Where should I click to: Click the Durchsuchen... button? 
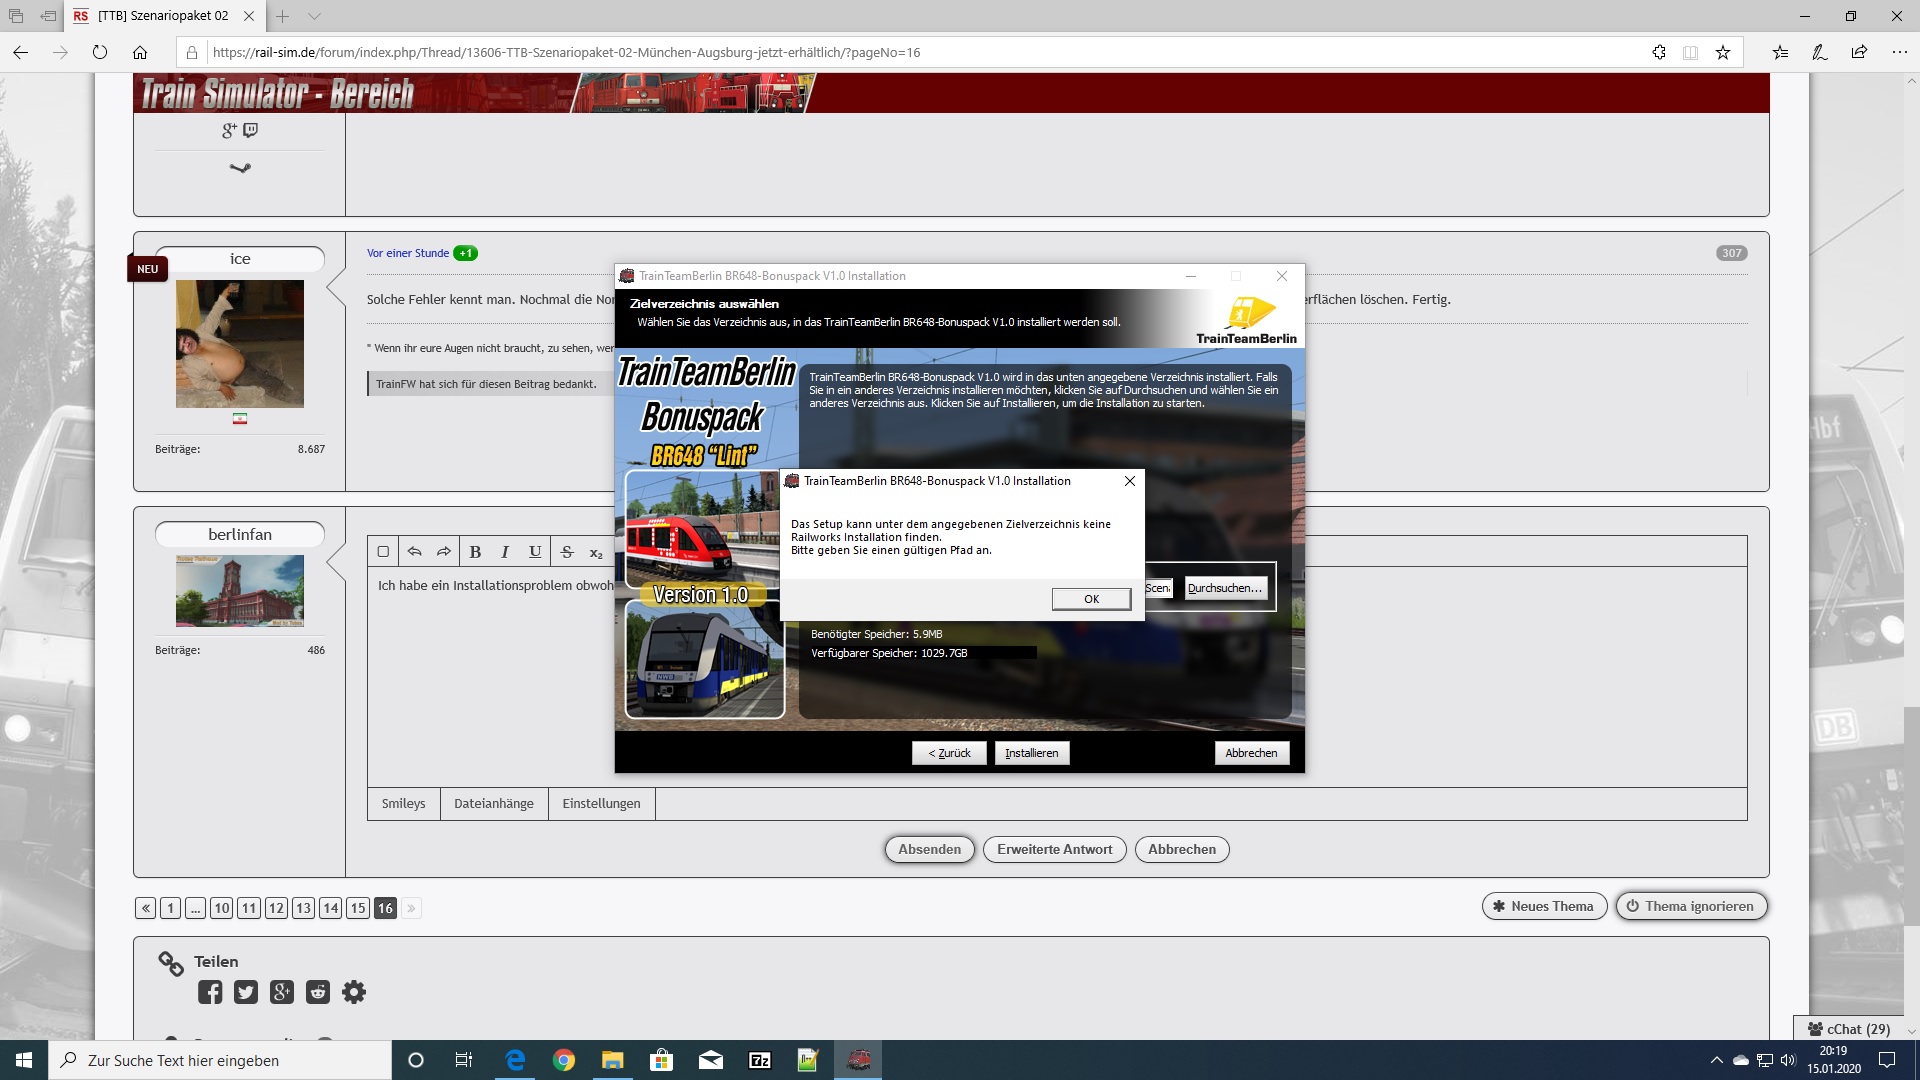pos(1225,588)
